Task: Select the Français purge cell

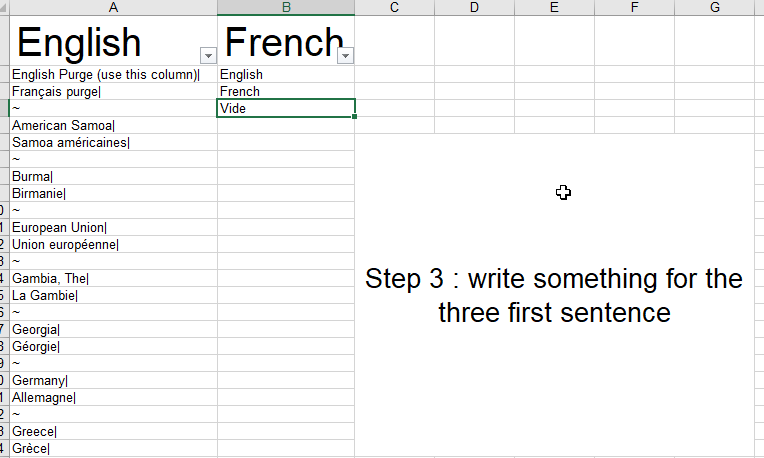Action: (x=114, y=92)
